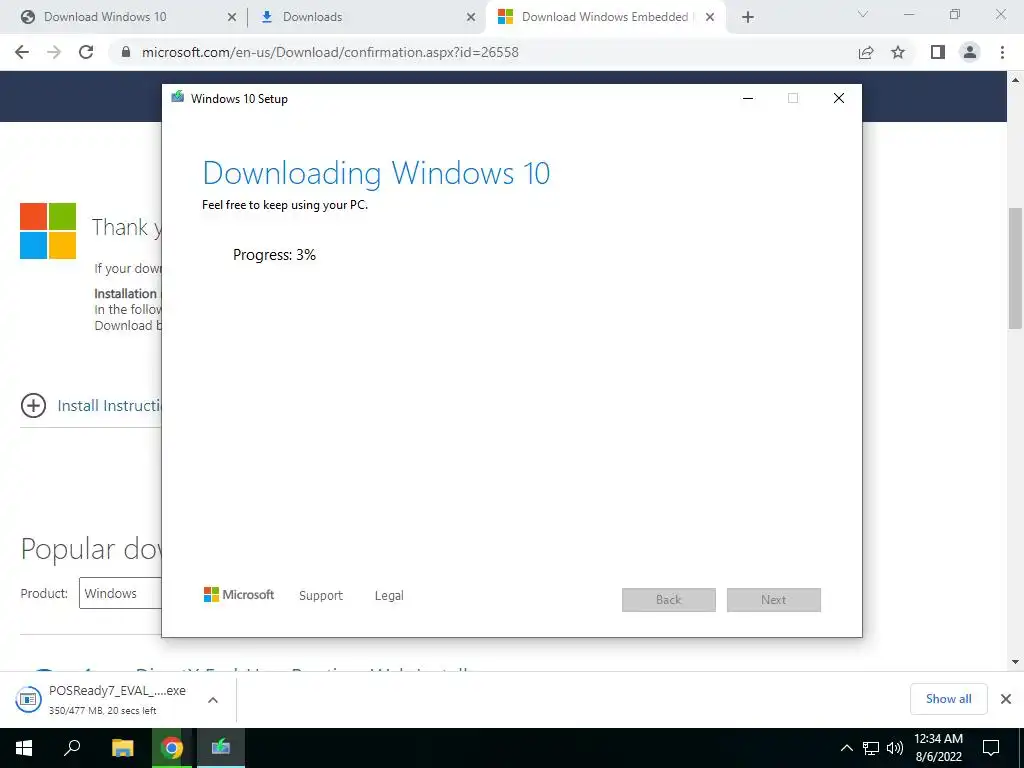Open the notification center icon

pos(991,748)
